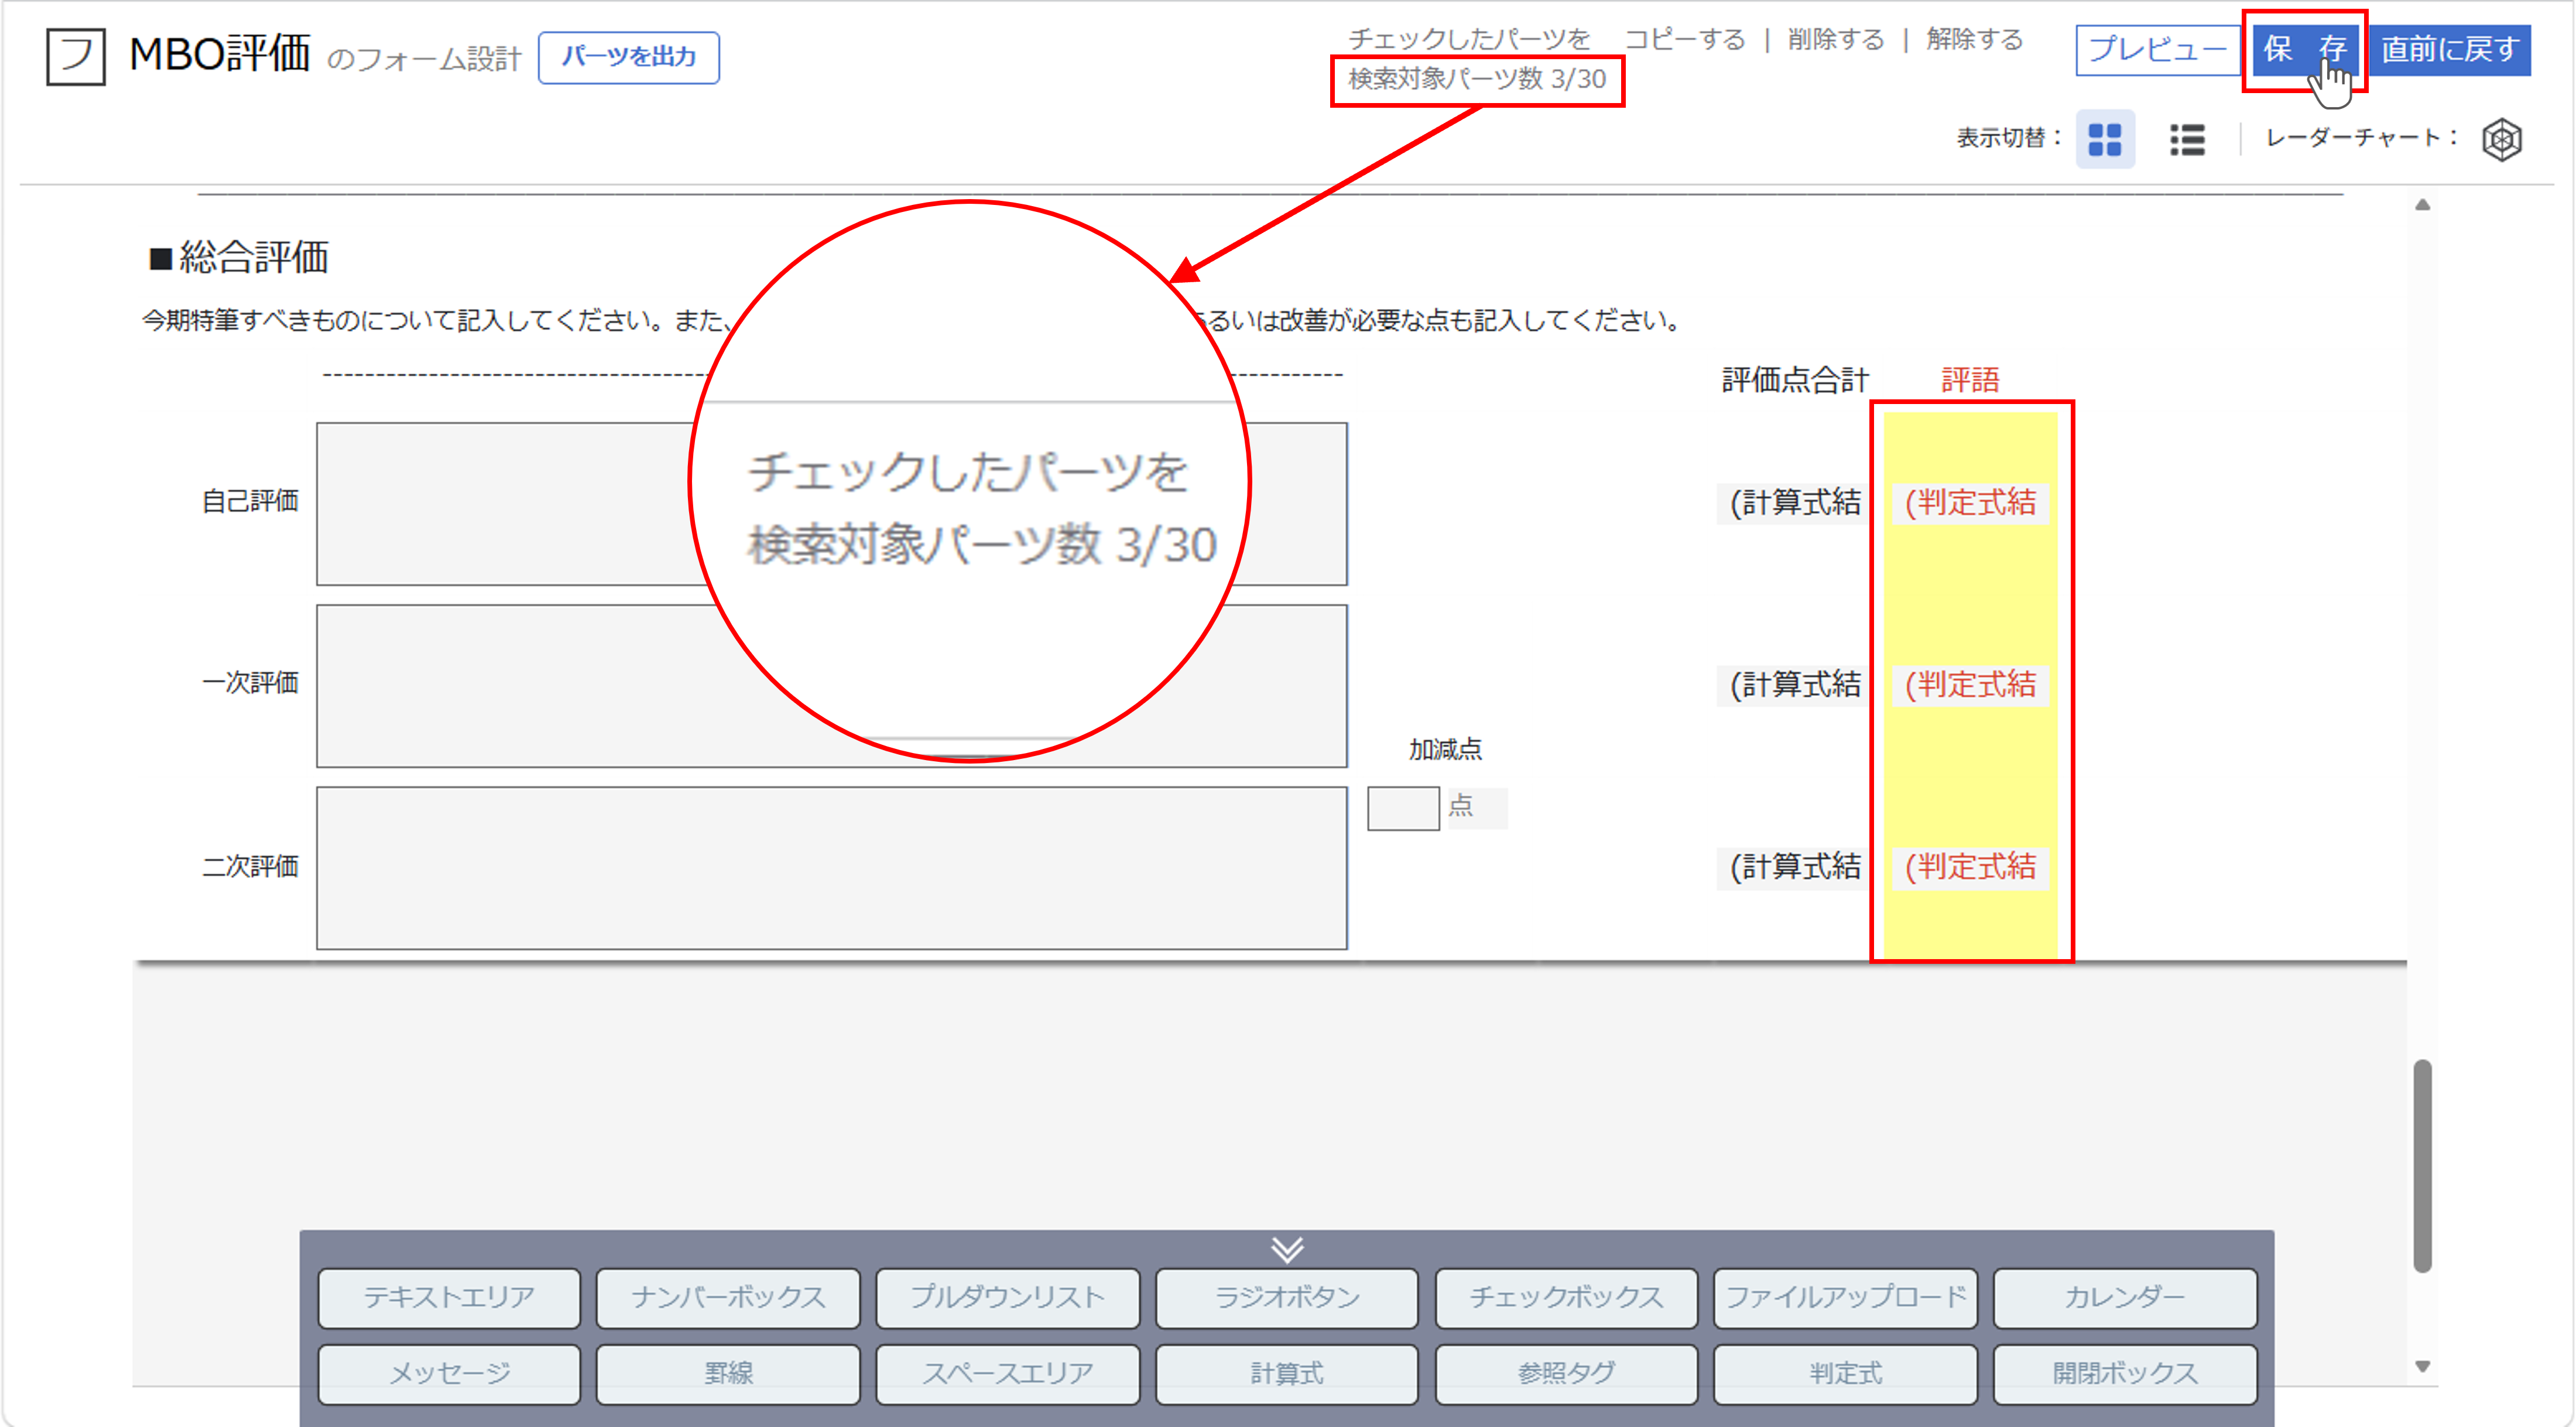This screenshot has width=2576, height=1427.
Task: Add a 開閉ボックス part
Action: 2125,1374
